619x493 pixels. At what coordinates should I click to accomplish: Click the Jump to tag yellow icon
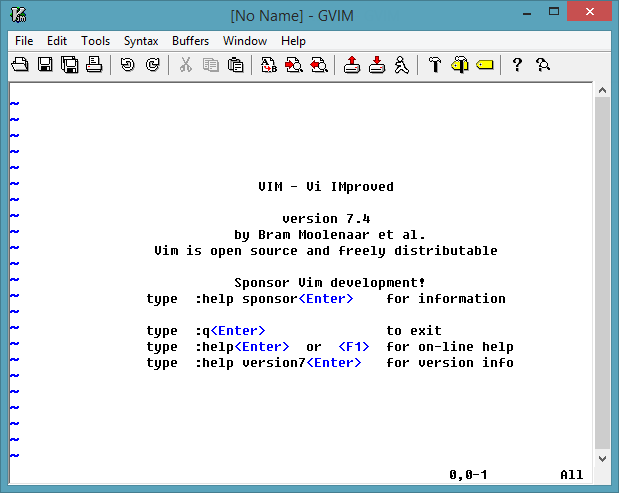pyautogui.click(x=485, y=65)
